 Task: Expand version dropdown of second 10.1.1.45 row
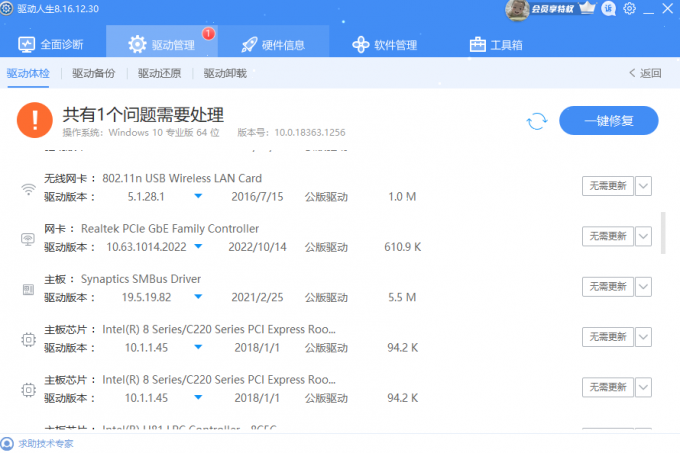coord(198,398)
